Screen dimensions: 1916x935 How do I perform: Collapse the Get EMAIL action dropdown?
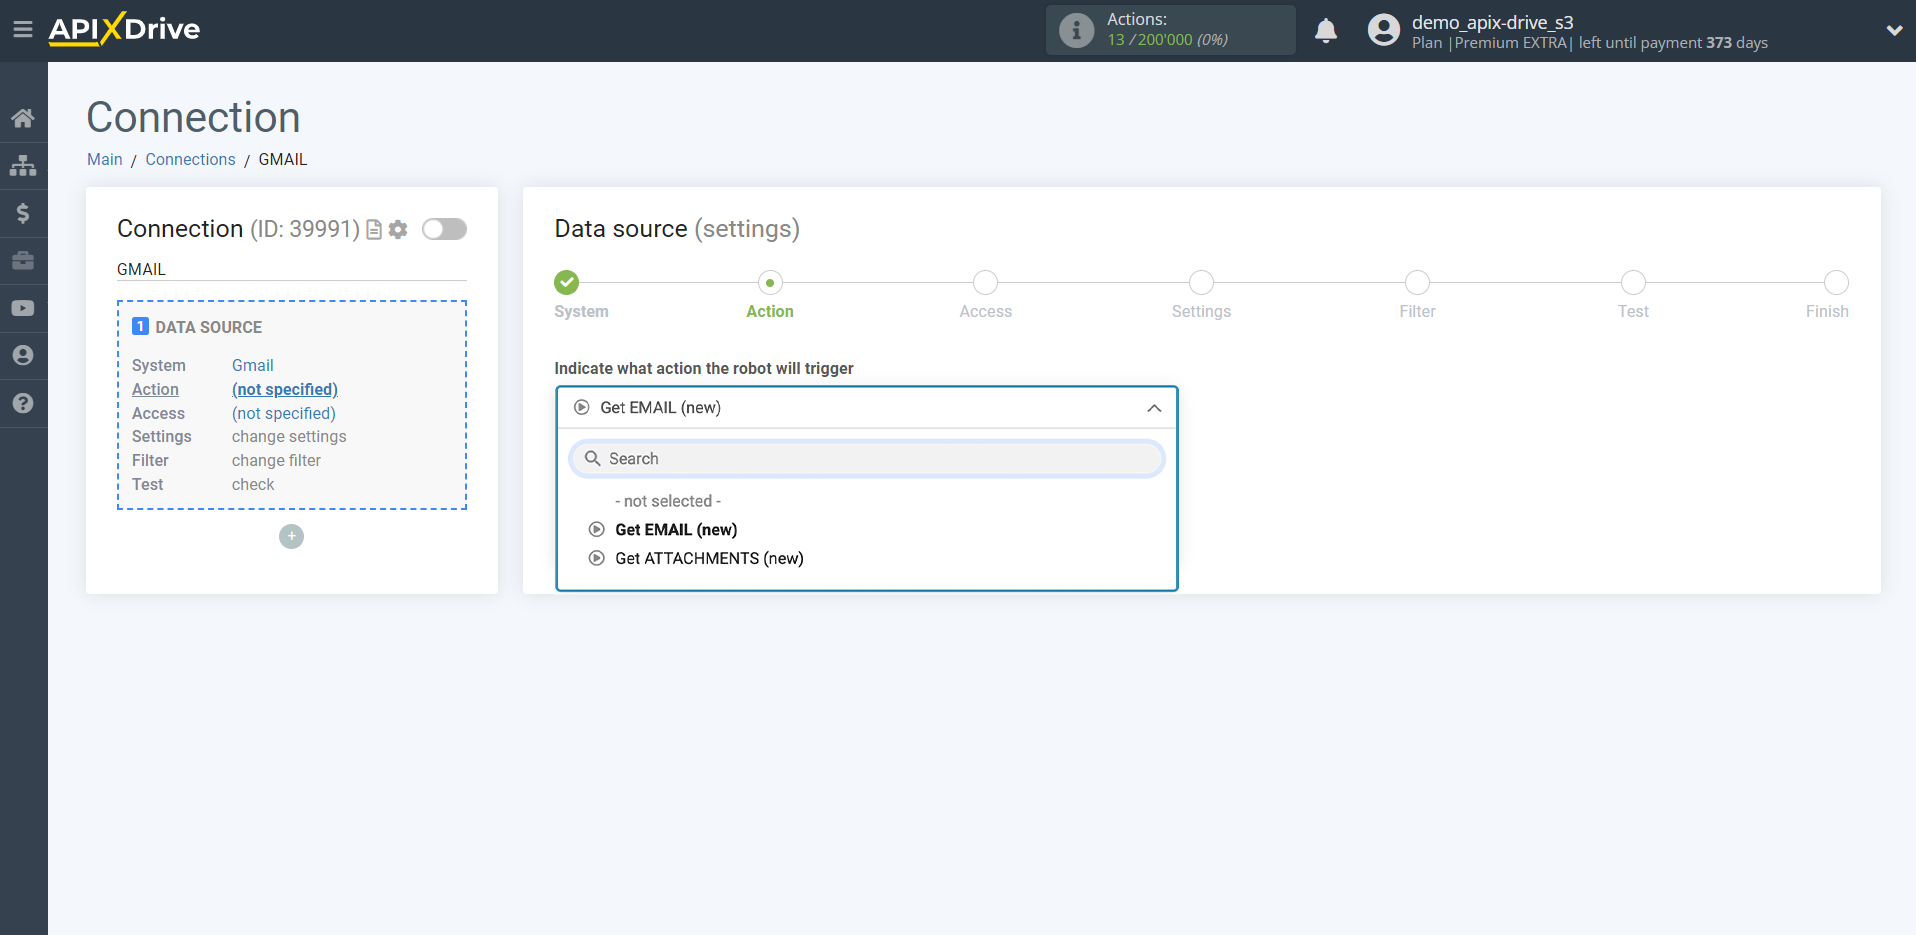(1154, 408)
